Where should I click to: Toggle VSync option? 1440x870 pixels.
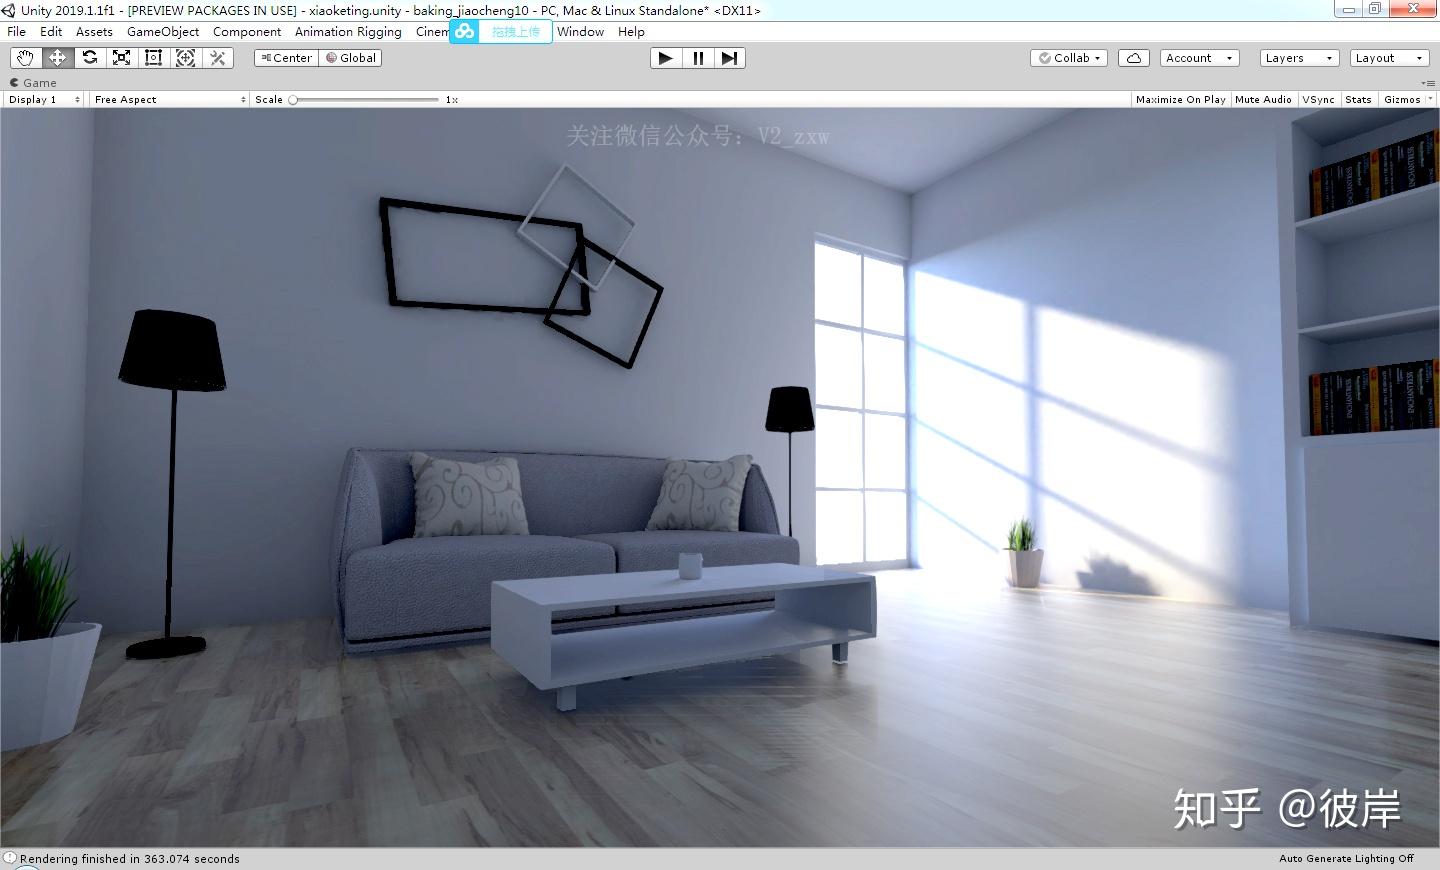tap(1318, 99)
